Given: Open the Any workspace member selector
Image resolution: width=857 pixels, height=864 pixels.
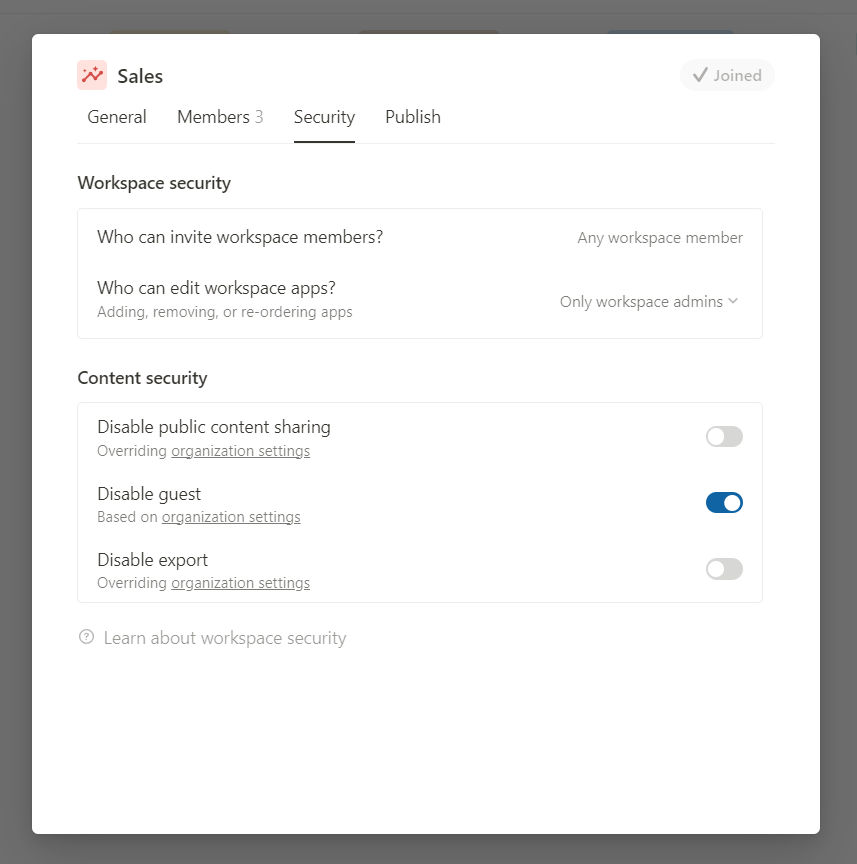Looking at the screenshot, I should 660,237.
